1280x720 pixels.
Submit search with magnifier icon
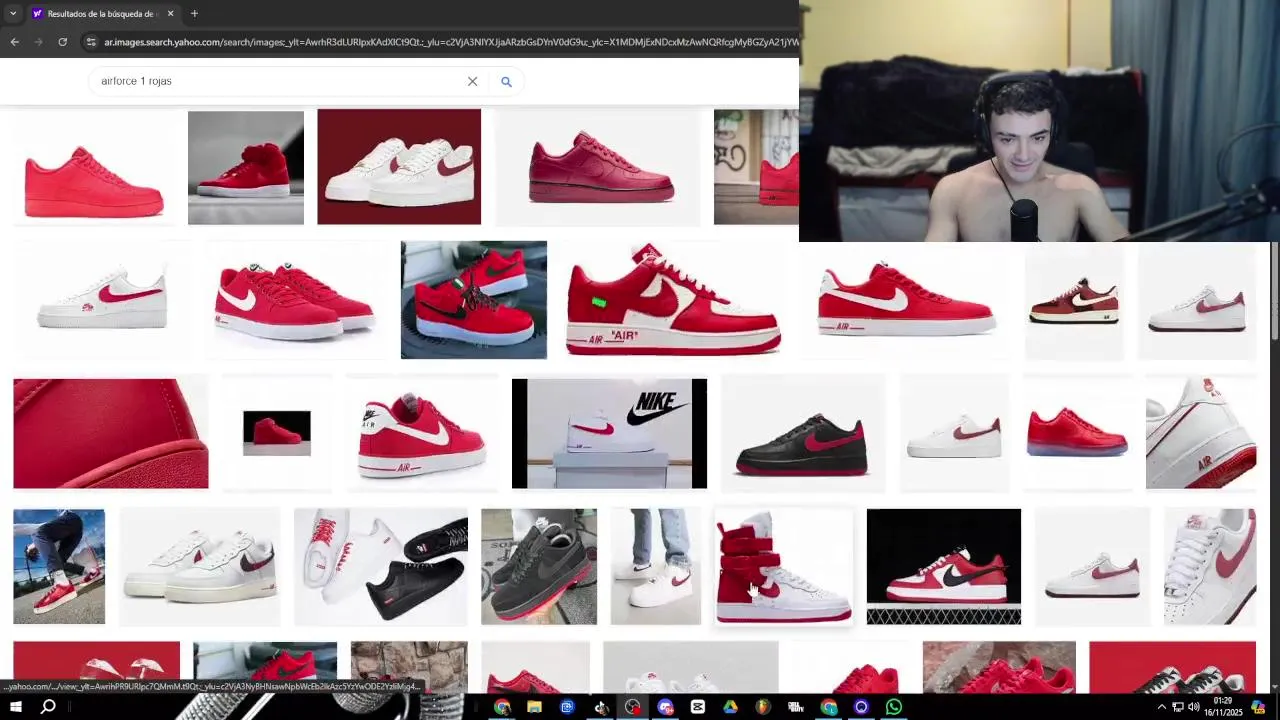(x=506, y=82)
